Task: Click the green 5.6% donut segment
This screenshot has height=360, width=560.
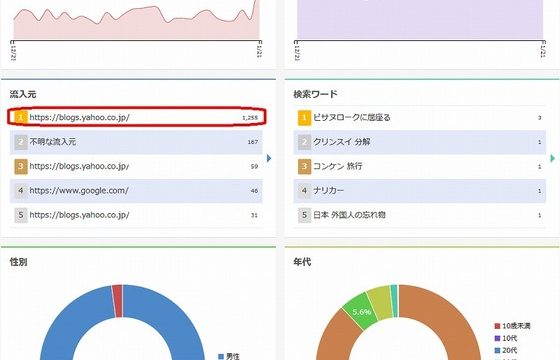Action: tap(361, 311)
